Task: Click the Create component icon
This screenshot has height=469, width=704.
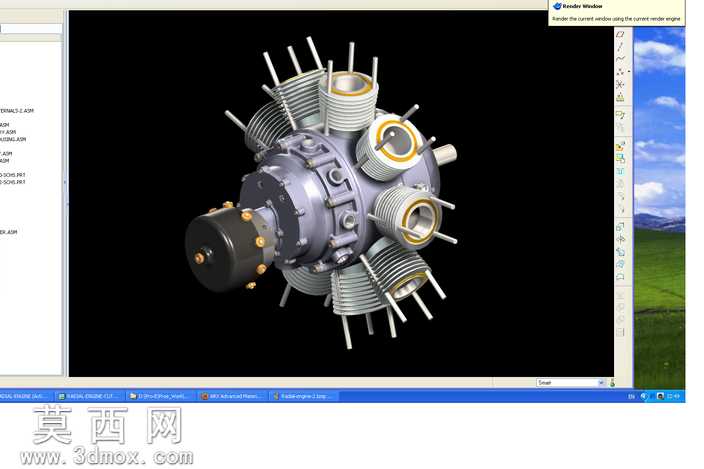Action: [x=620, y=158]
